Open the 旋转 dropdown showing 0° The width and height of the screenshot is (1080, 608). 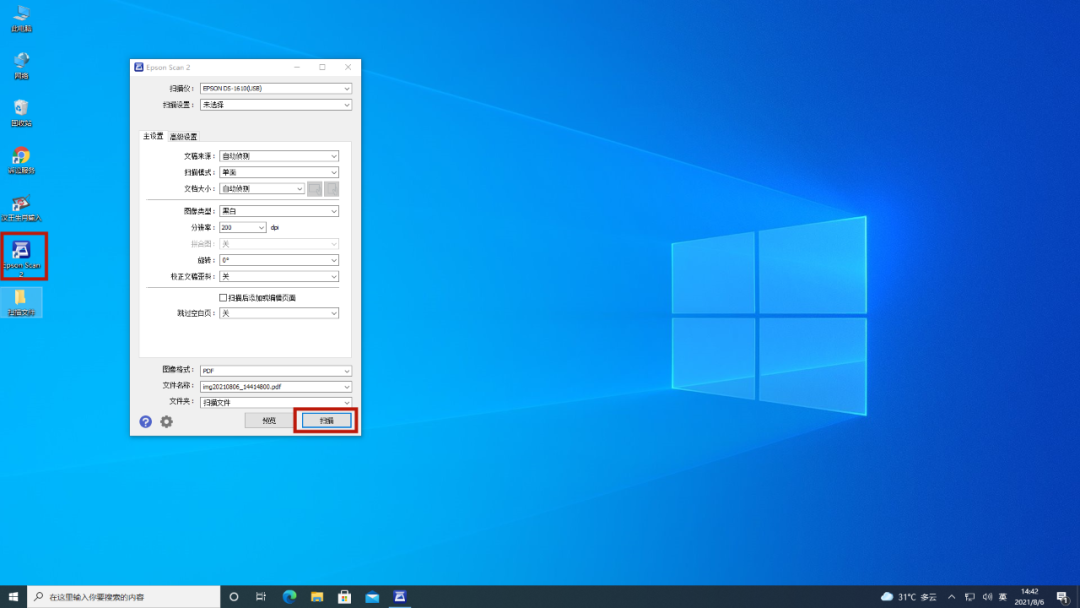click(278, 260)
